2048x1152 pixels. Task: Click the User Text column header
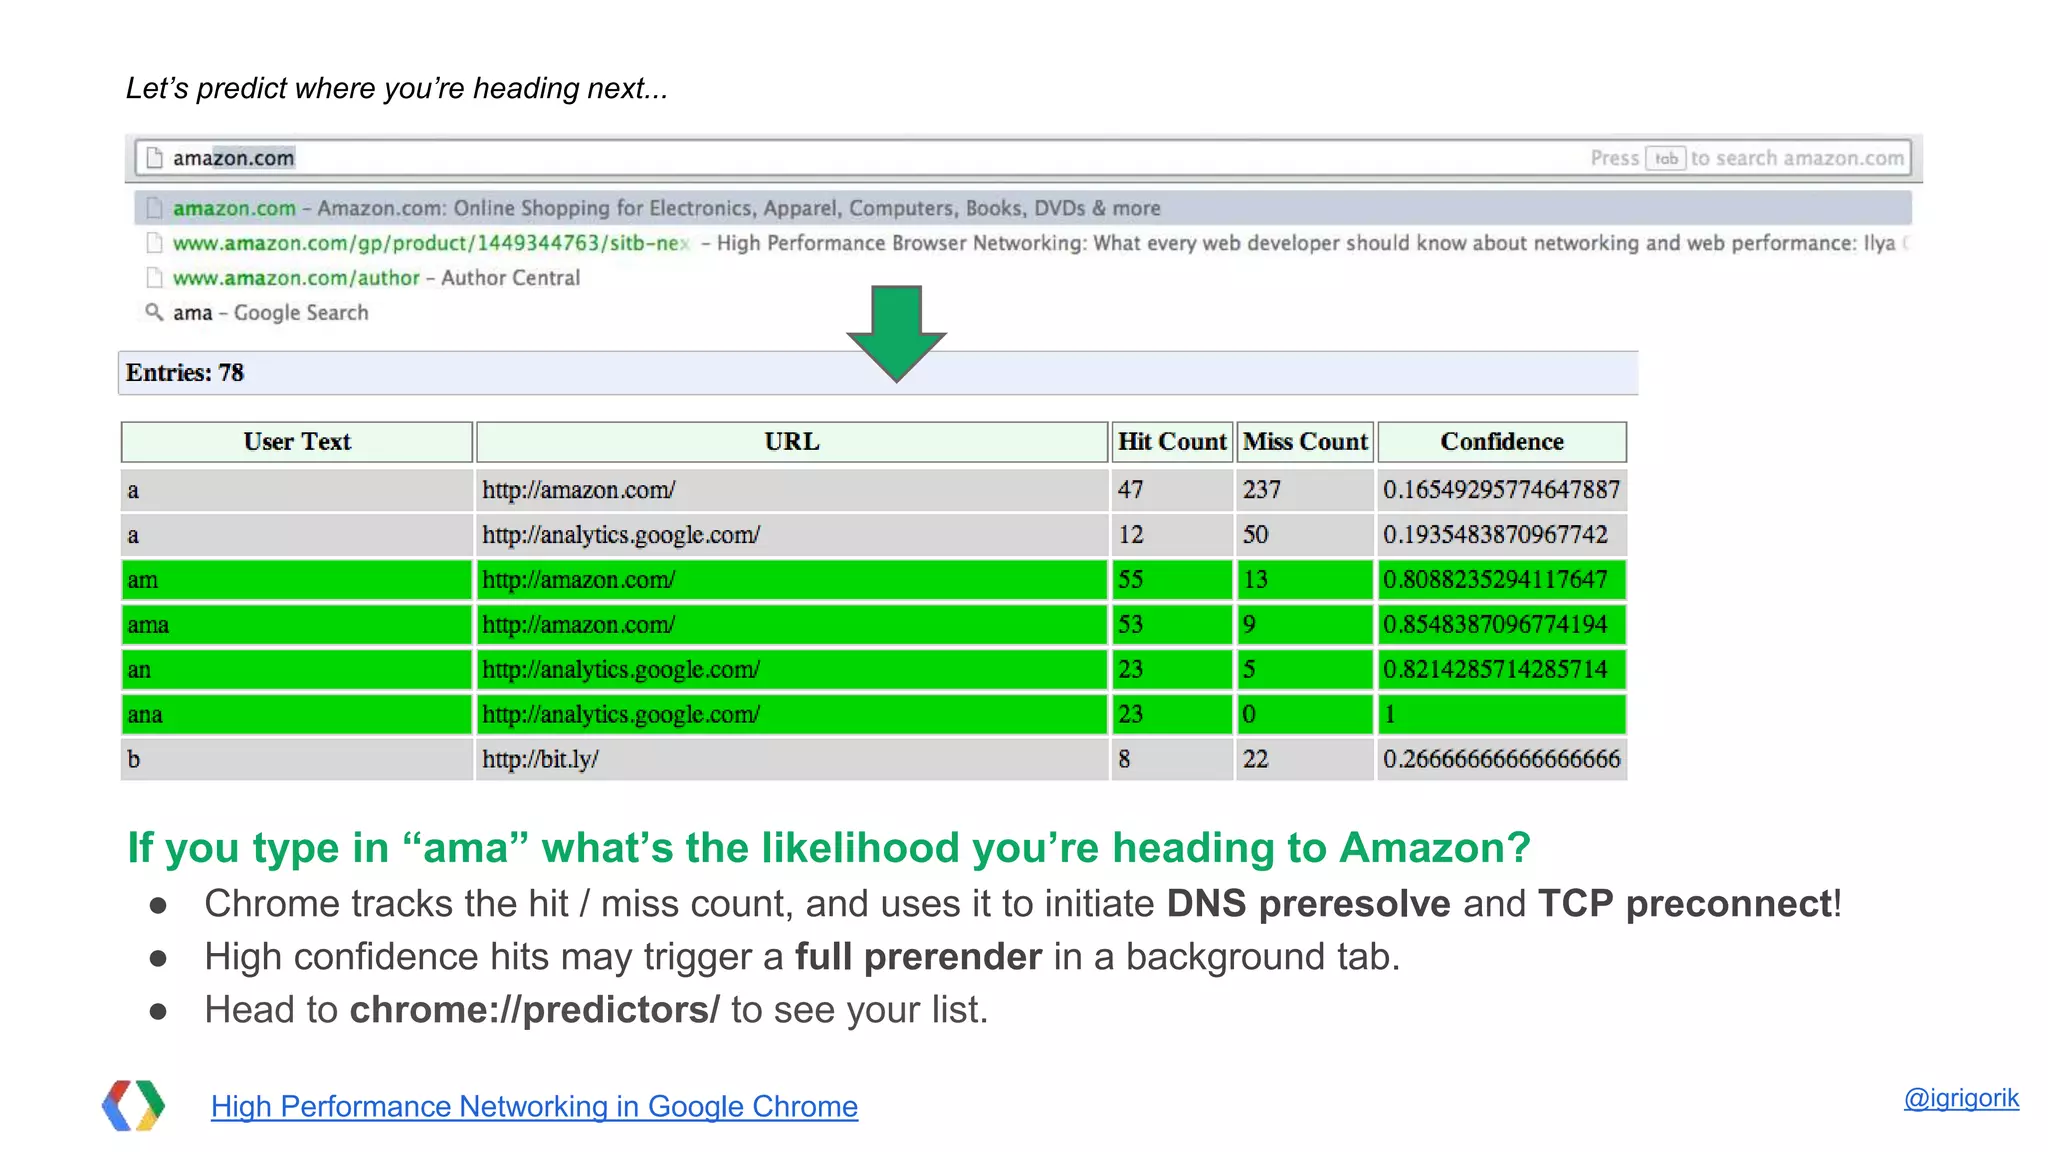point(297,442)
